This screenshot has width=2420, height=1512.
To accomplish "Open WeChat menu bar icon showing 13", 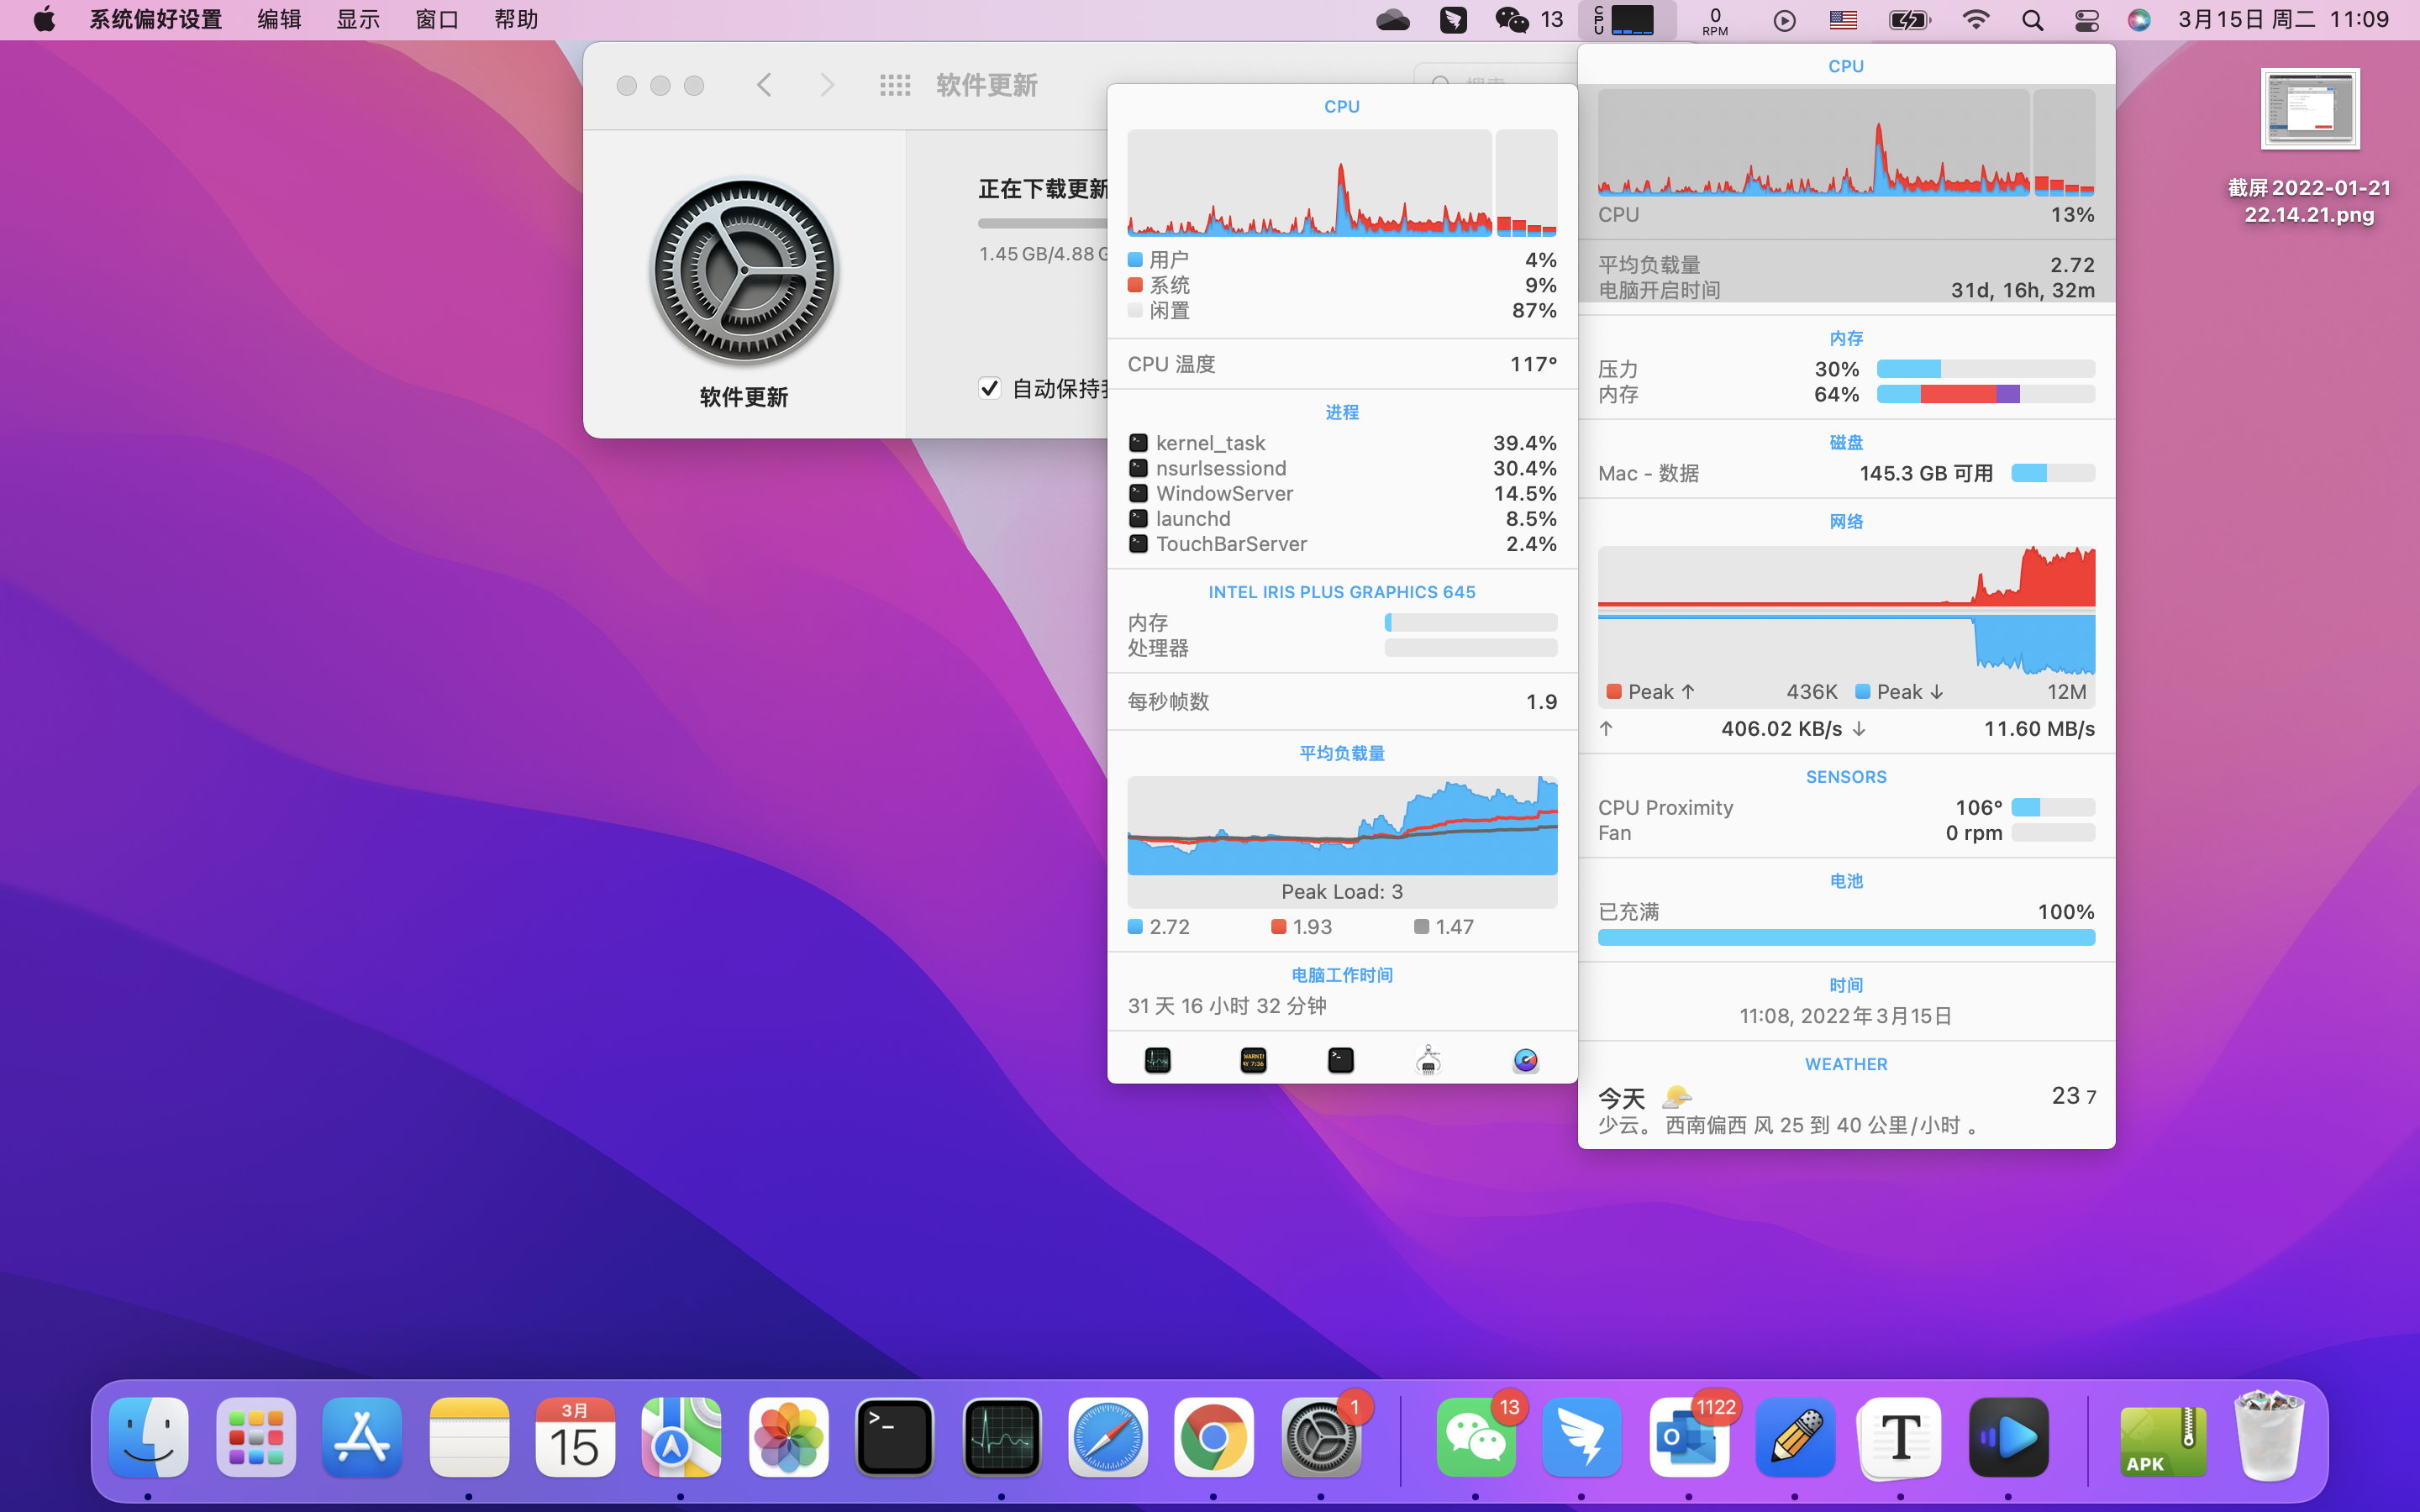I will pyautogui.click(x=1528, y=20).
